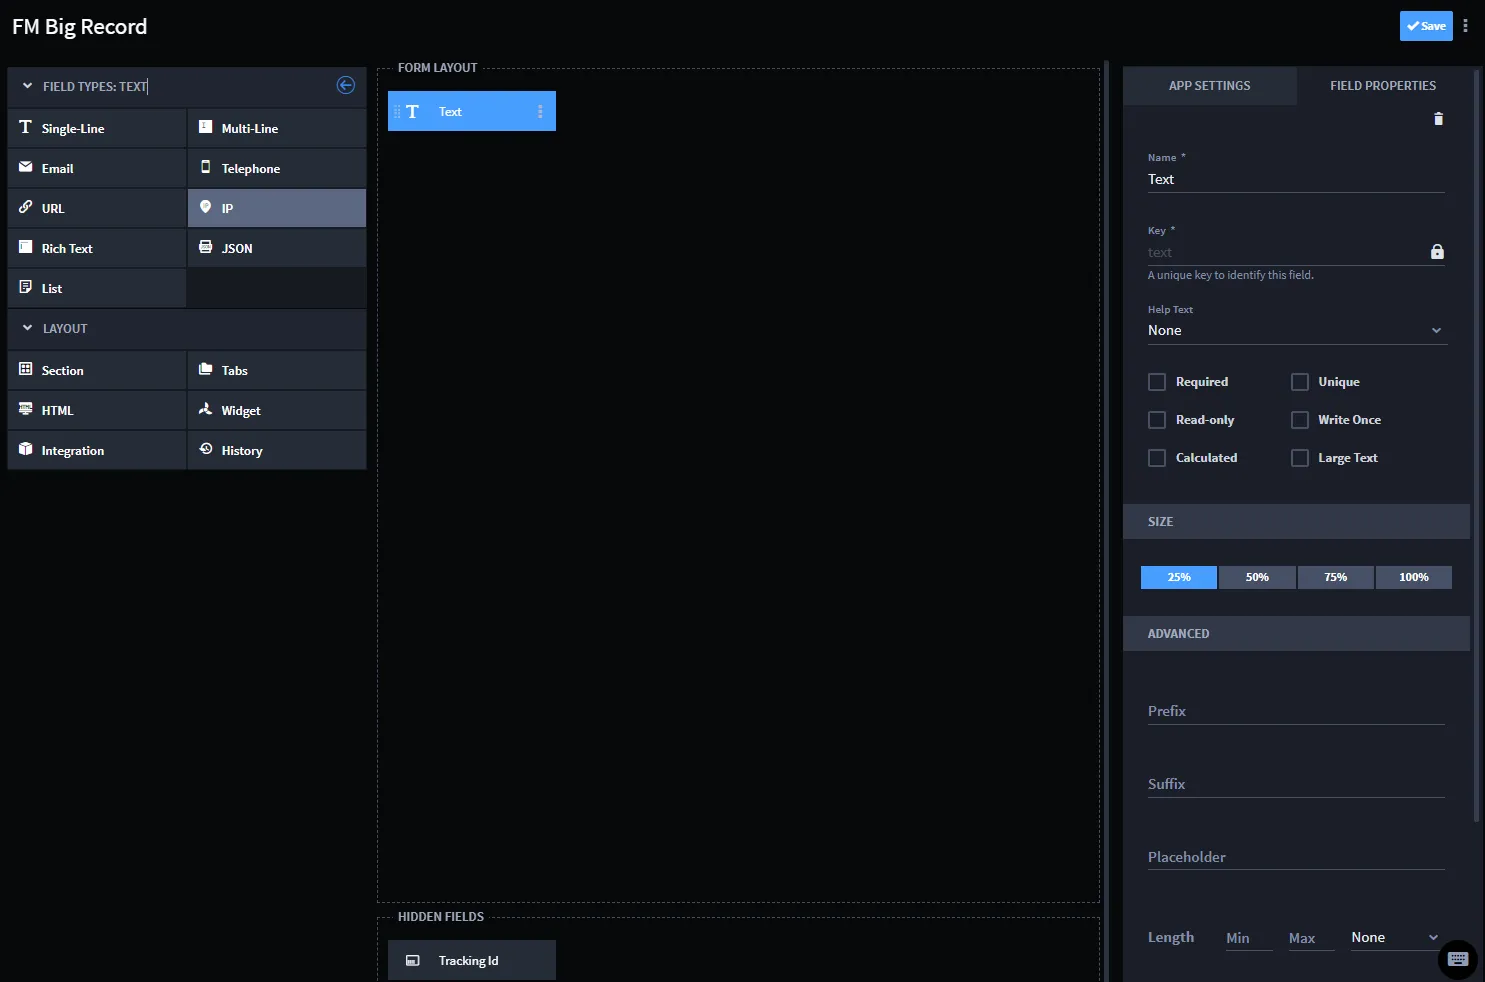Add a History layout element
The image size is (1485, 982).
click(x=277, y=450)
